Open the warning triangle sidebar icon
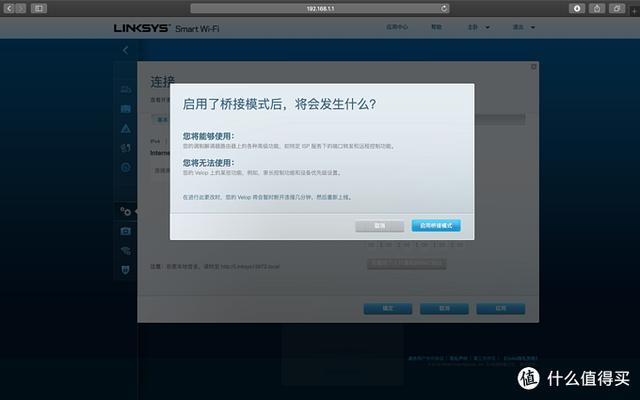The width and height of the screenshot is (640, 400). [x=126, y=129]
